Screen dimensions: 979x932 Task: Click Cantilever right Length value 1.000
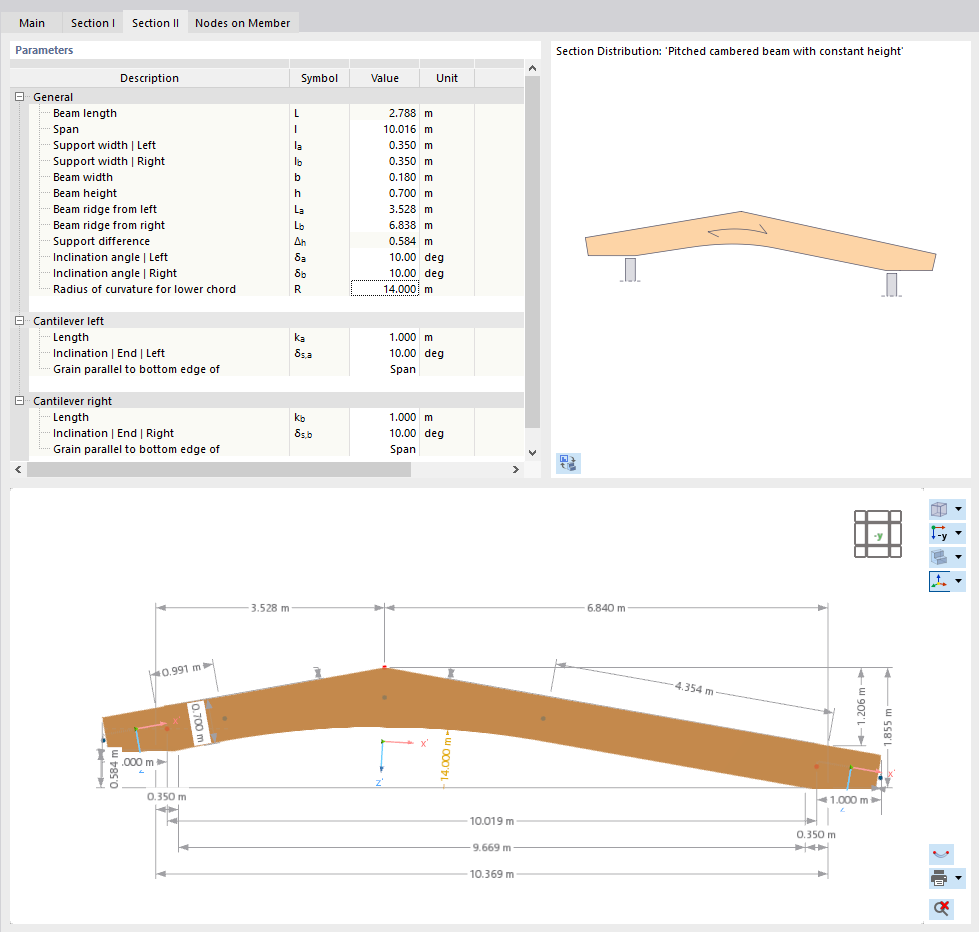pyautogui.click(x=385, y=417)
